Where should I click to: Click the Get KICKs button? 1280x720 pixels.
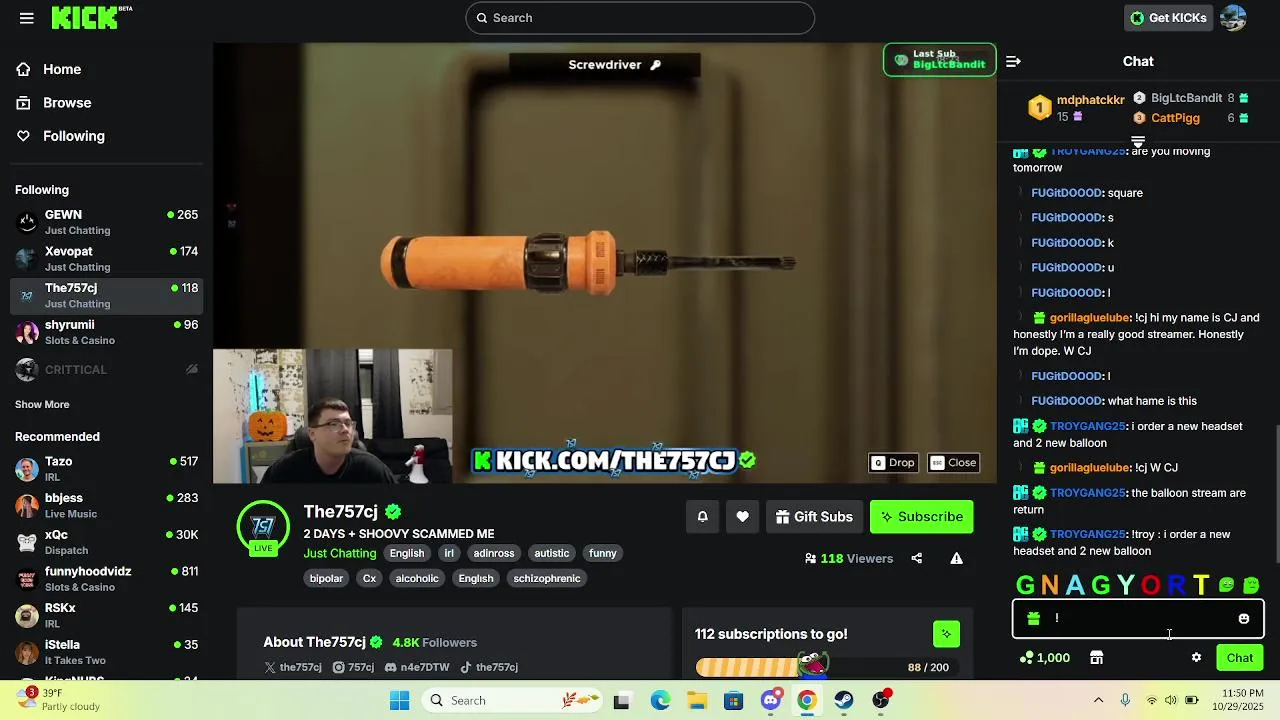pyautogui.click(x=1167, y=18)
